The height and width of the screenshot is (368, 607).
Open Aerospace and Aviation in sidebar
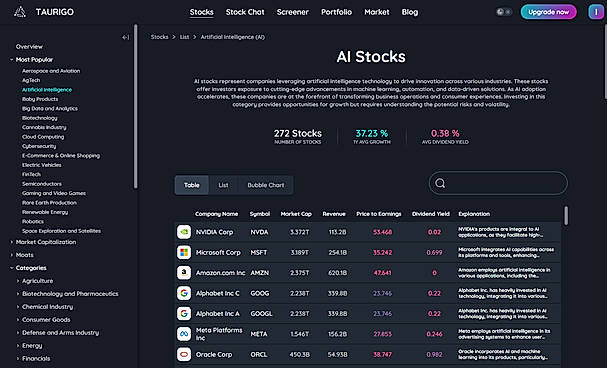click(x=51, y=71)
